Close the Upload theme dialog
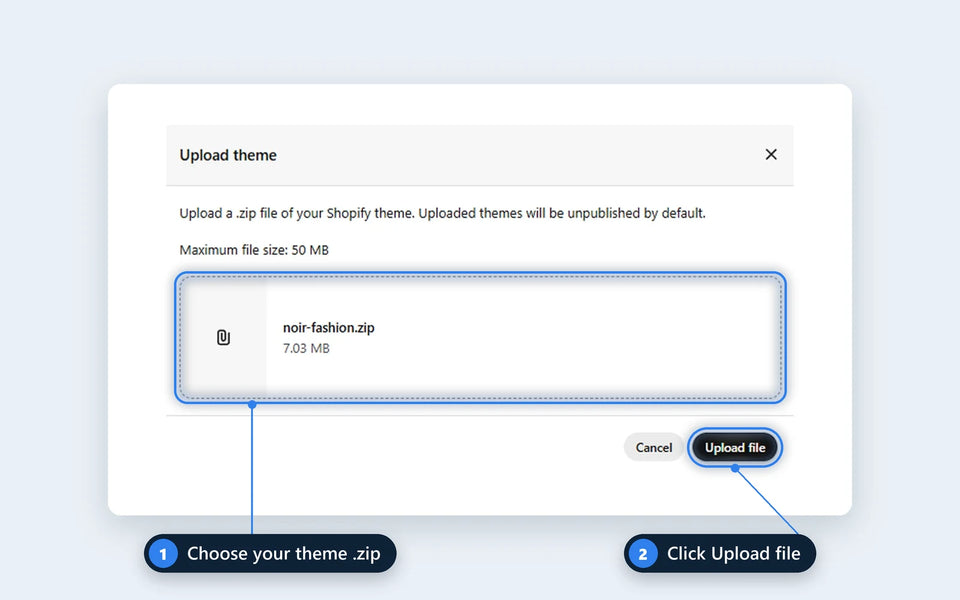 [x=771, y=154]
